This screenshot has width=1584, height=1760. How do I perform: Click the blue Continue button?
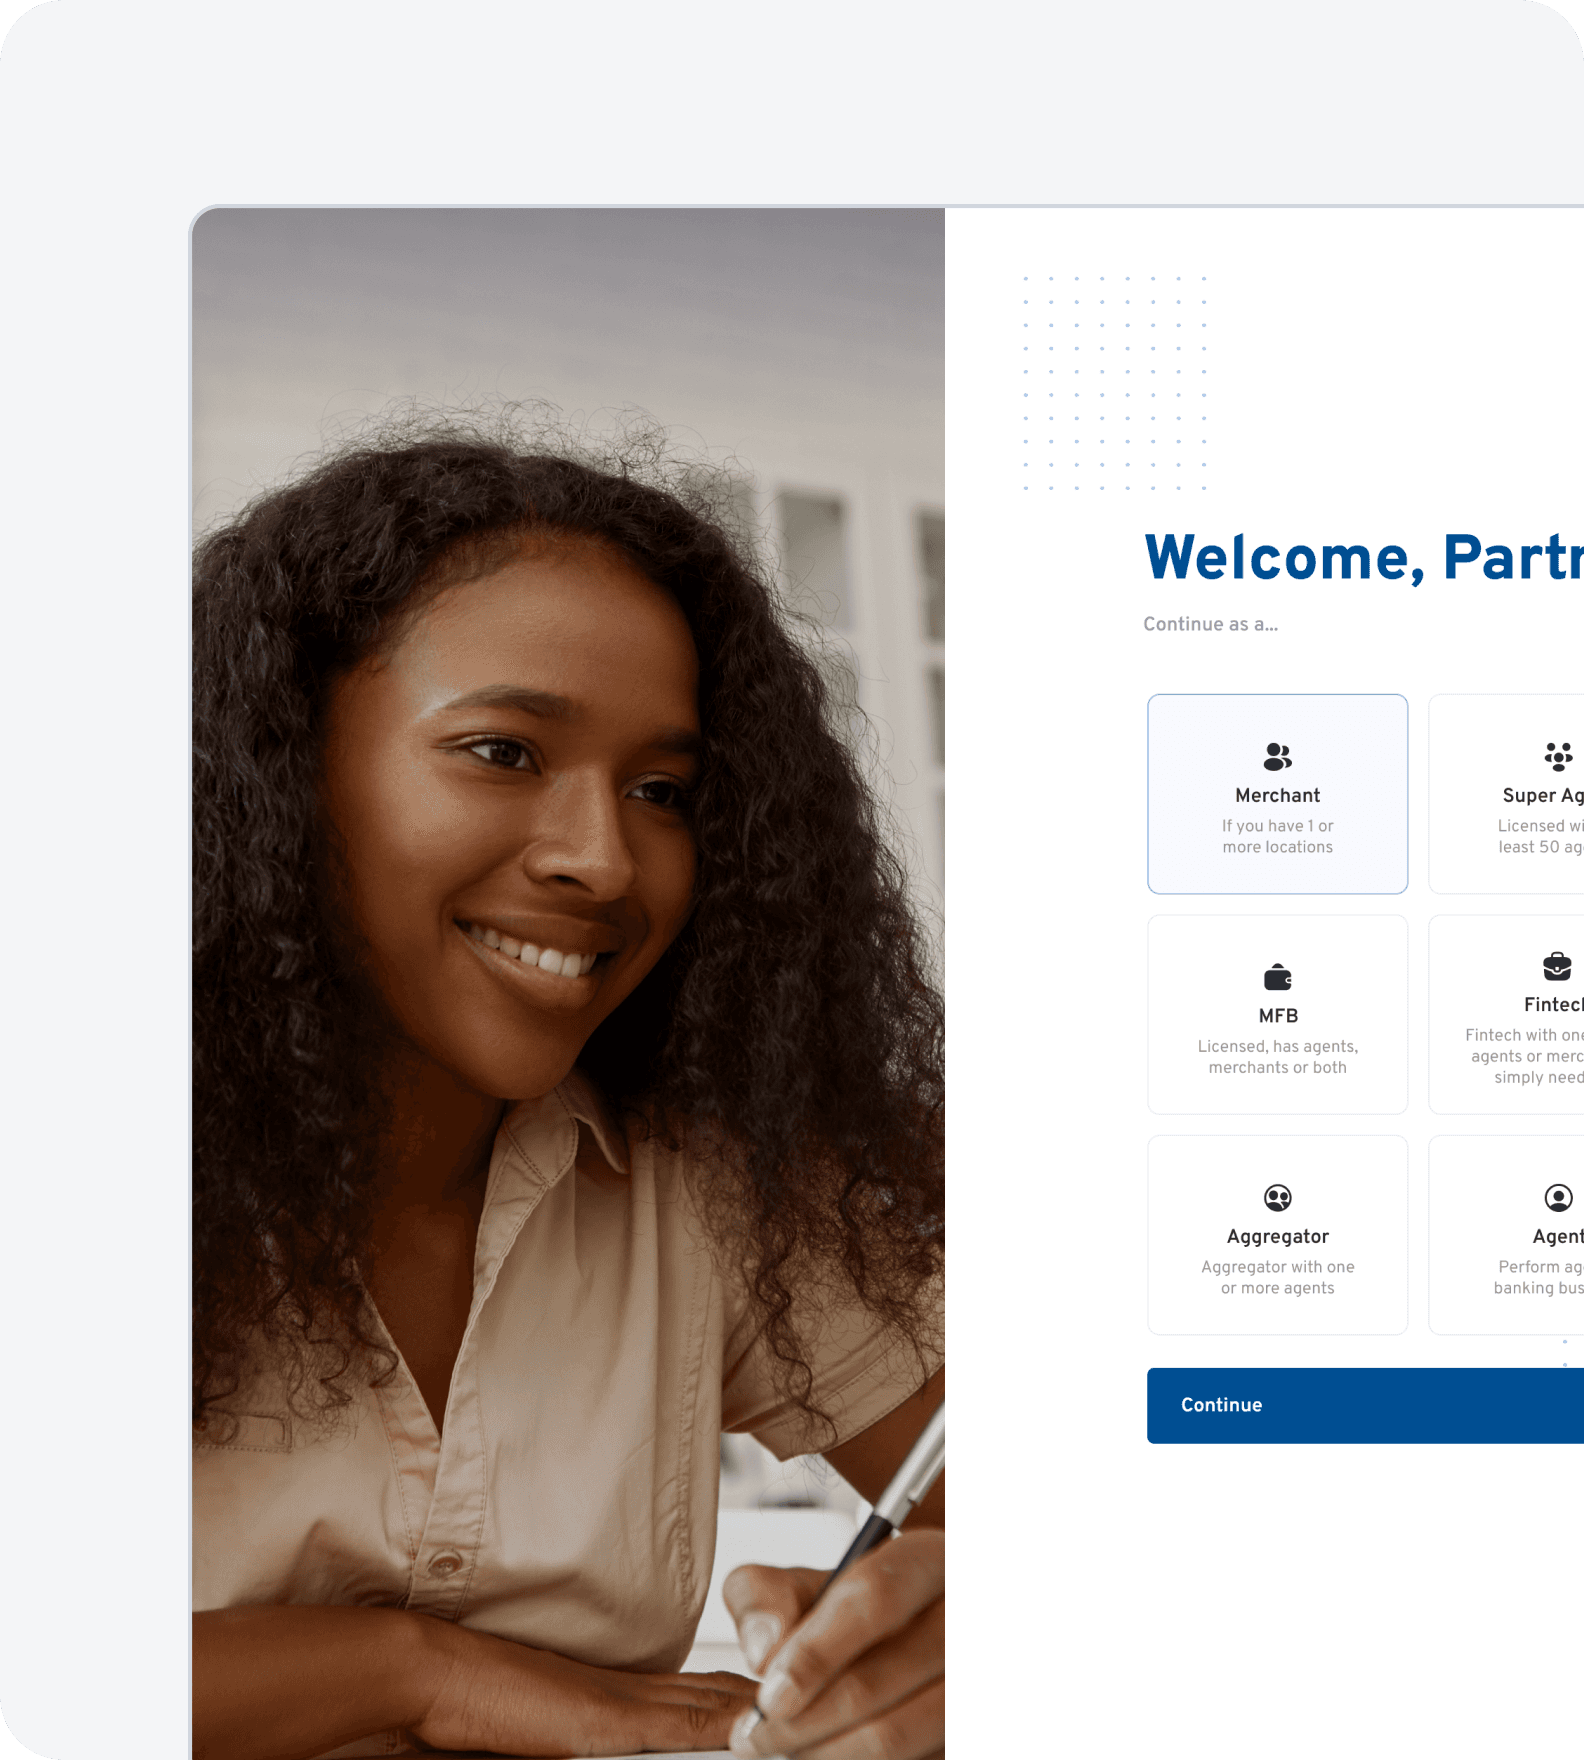(x=1365, y=1405)
